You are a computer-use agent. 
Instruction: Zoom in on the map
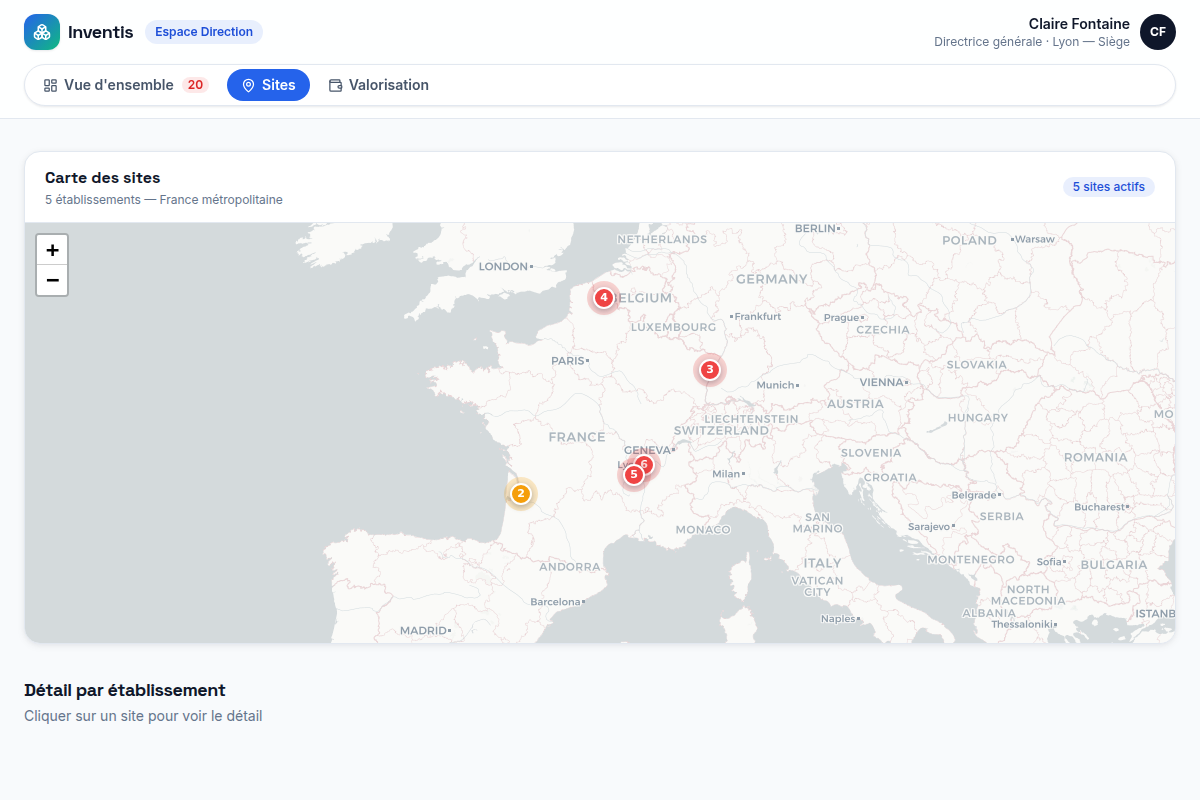tap(52, 250)
